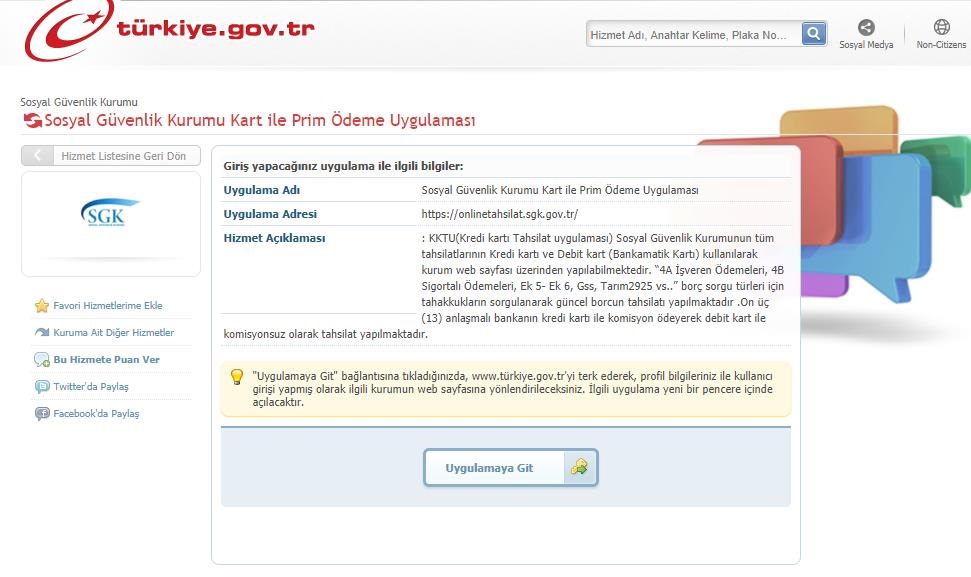Open the Sosyal Medya share icon
The height and width of the screenshot is (577, 971).
pos(866,28)
